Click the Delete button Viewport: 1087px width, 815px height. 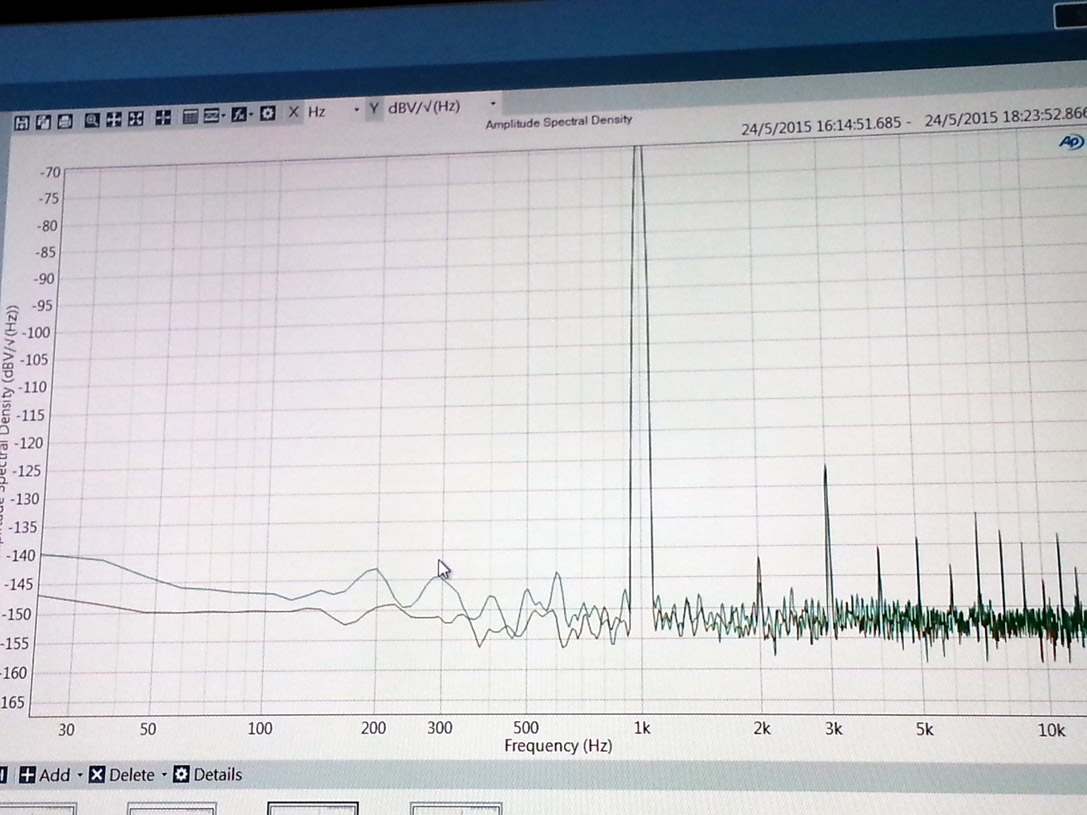point(122,775)
